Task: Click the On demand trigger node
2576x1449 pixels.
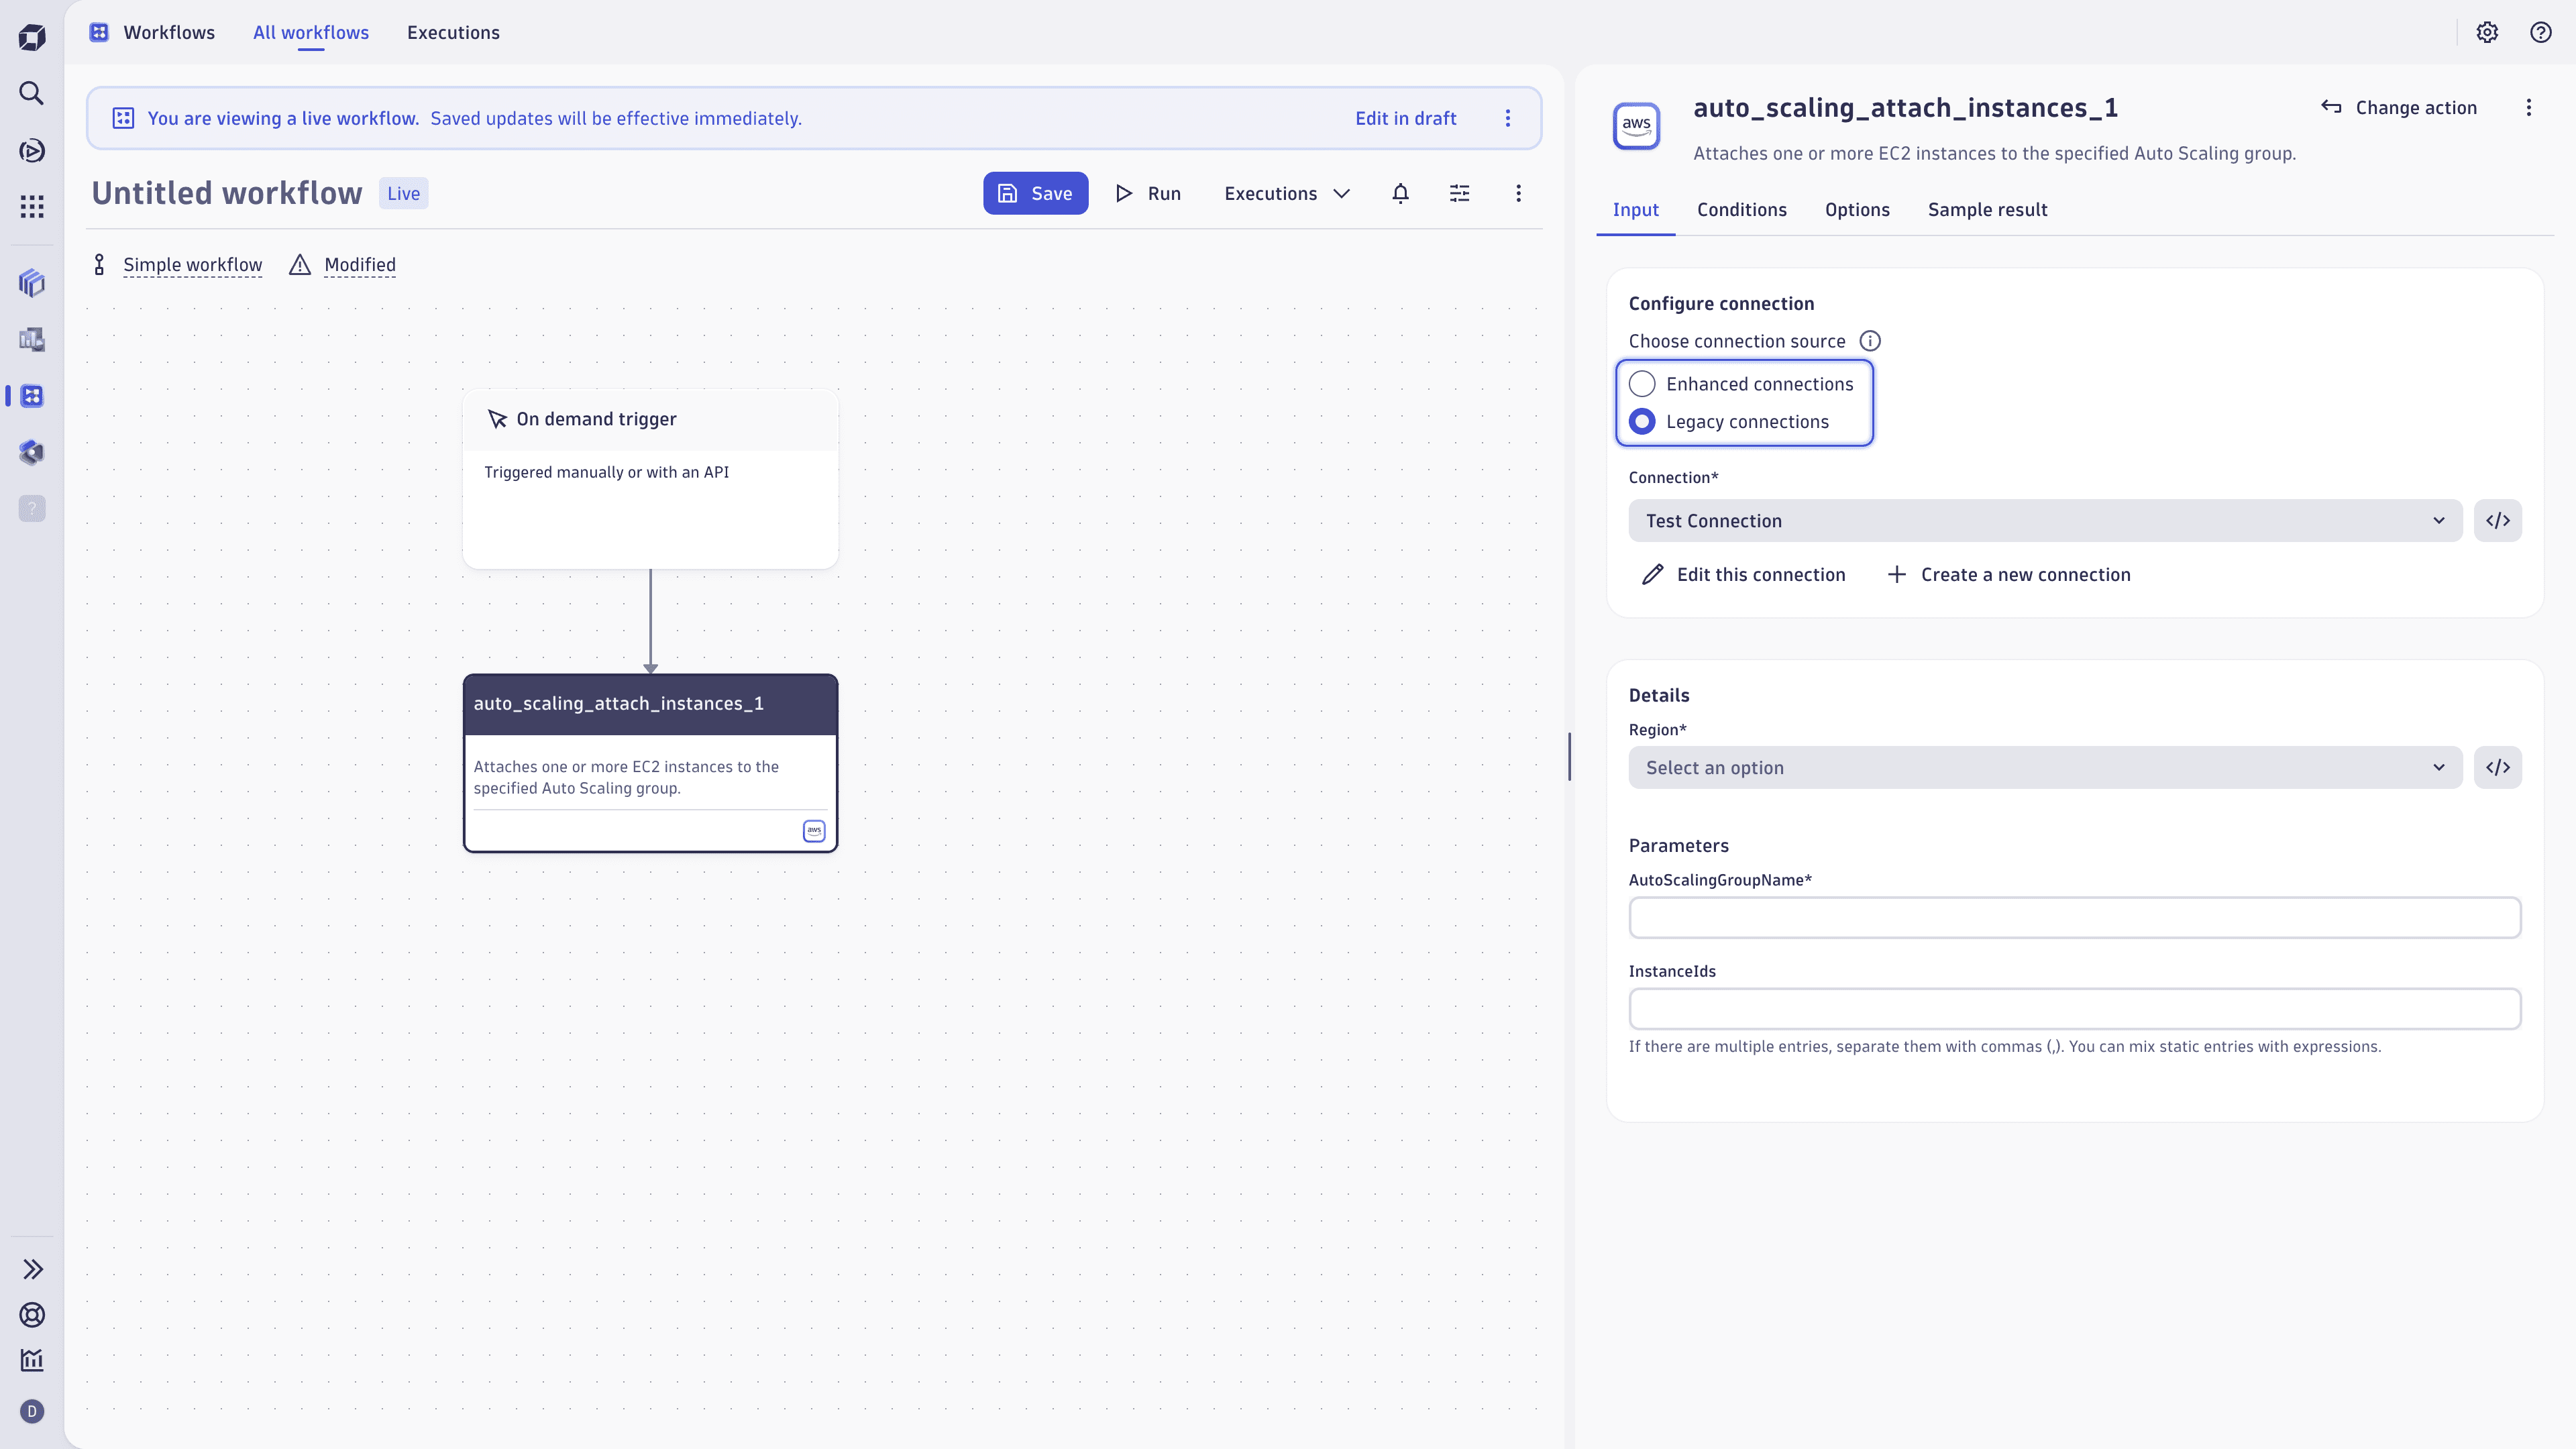Action: [650, 479]
